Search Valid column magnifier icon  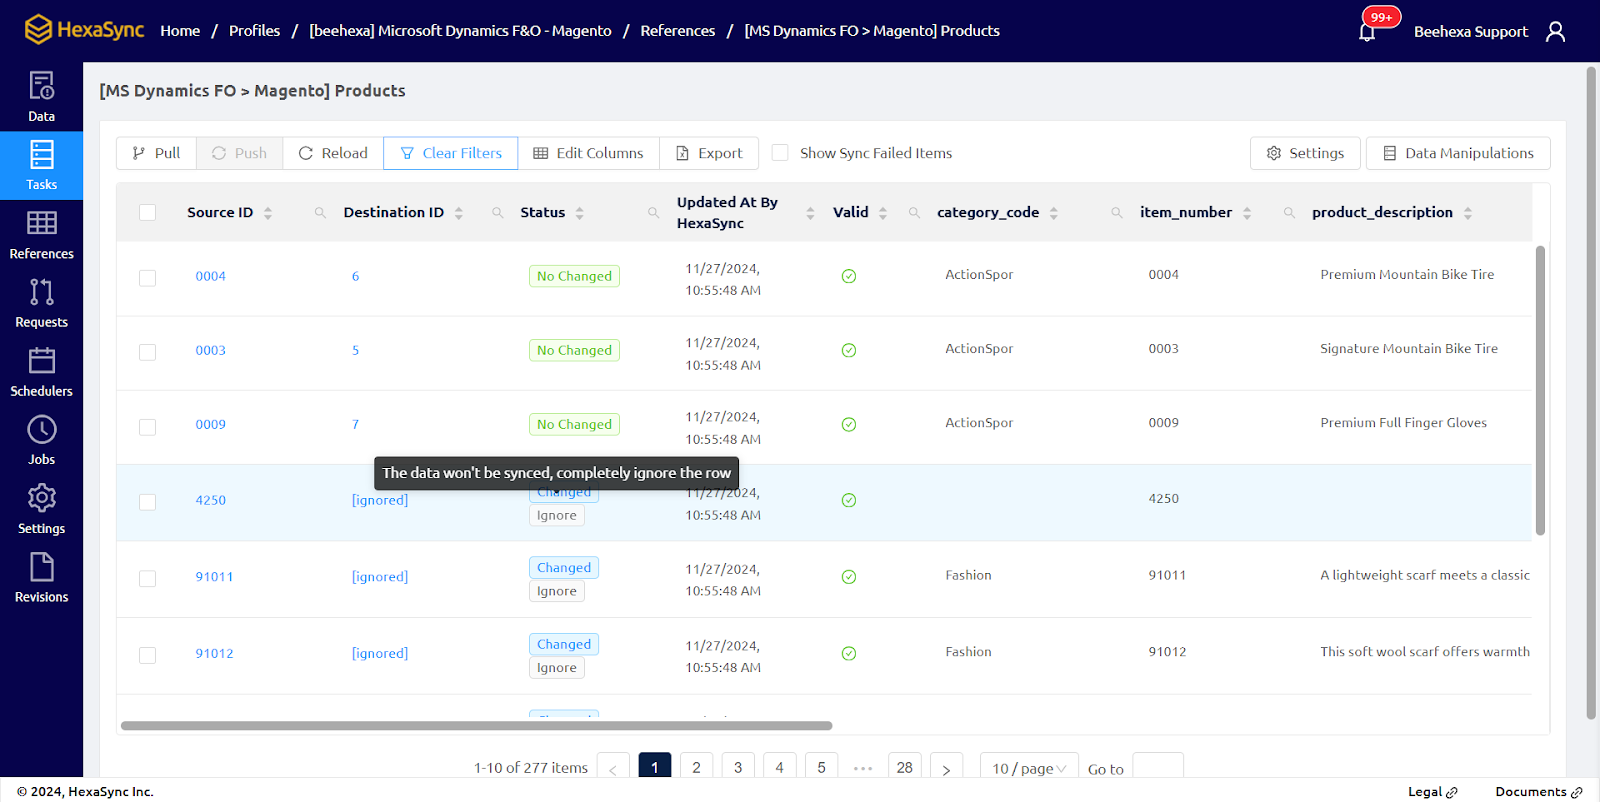coord(914,213)
